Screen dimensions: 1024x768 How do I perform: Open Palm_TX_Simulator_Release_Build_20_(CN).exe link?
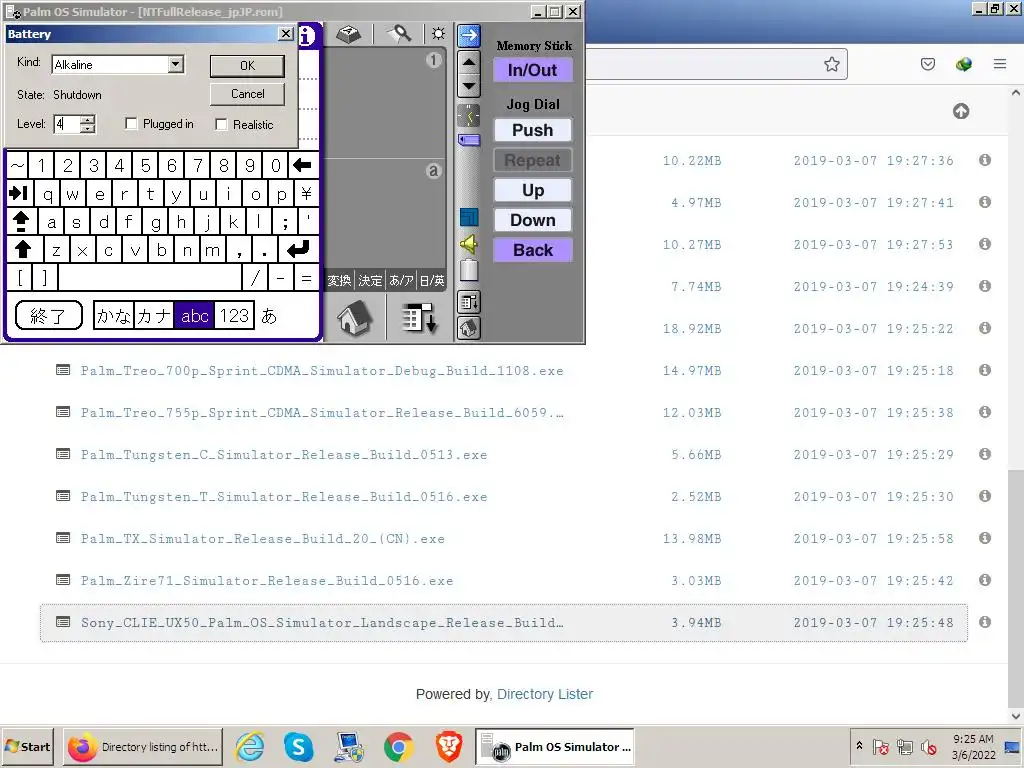tap(263, 538)
